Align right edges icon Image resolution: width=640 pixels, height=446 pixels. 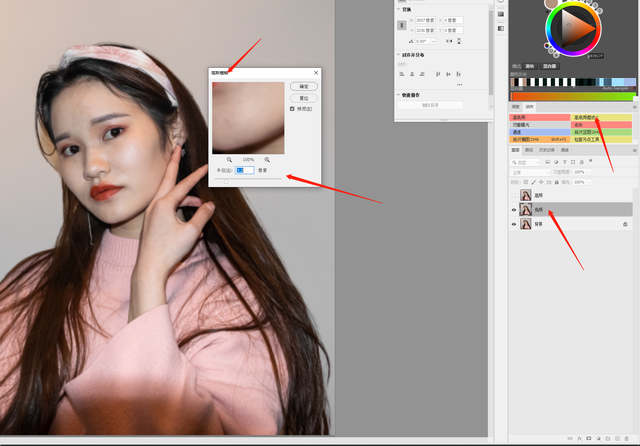(422, 74)
